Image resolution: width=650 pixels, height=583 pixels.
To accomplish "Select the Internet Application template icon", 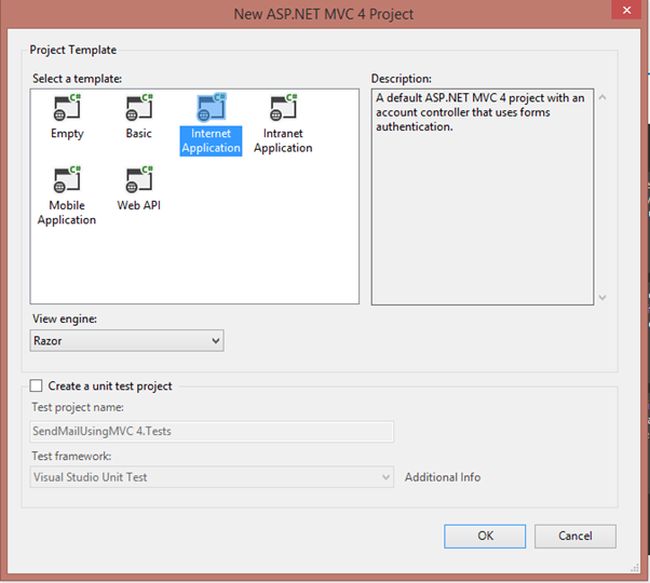I will tap(211, 107).
